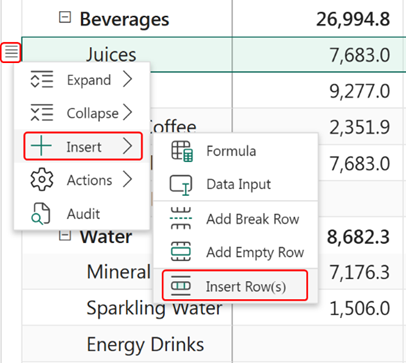Click the plus icon for Insert

[x=41, y=146]
